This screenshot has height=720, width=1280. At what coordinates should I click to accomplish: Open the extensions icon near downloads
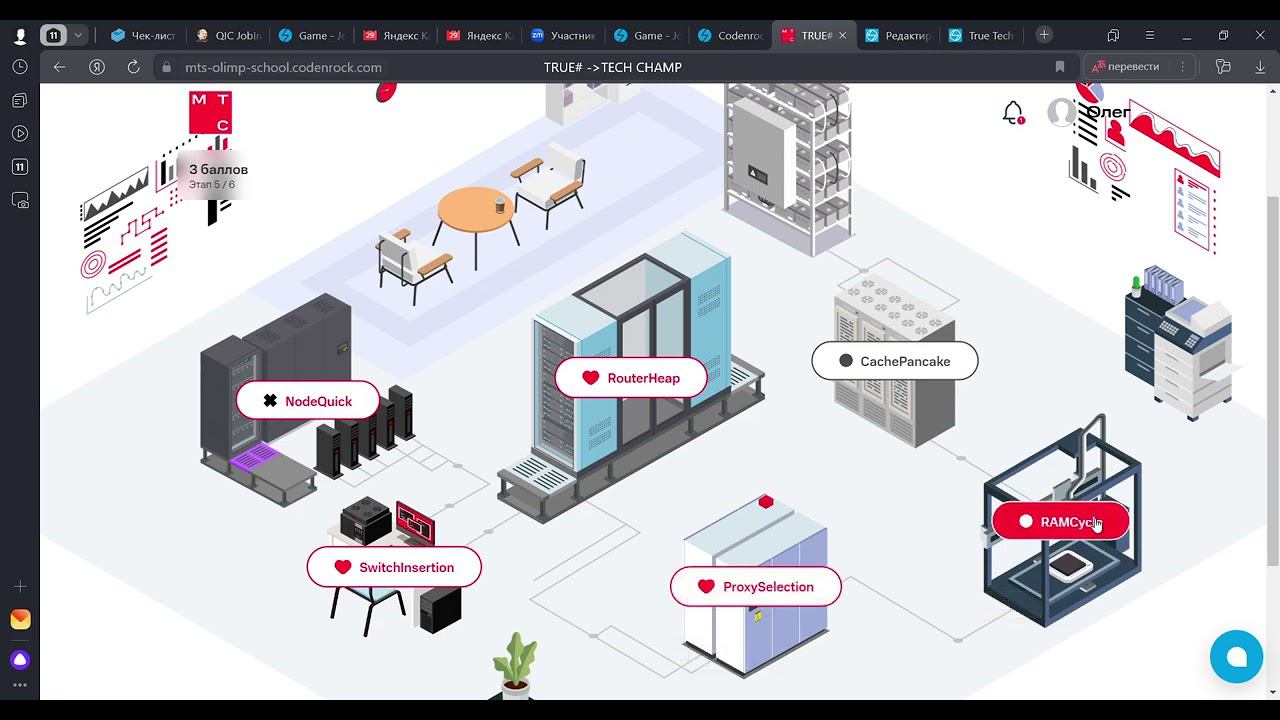click(x=1223, y=67)
